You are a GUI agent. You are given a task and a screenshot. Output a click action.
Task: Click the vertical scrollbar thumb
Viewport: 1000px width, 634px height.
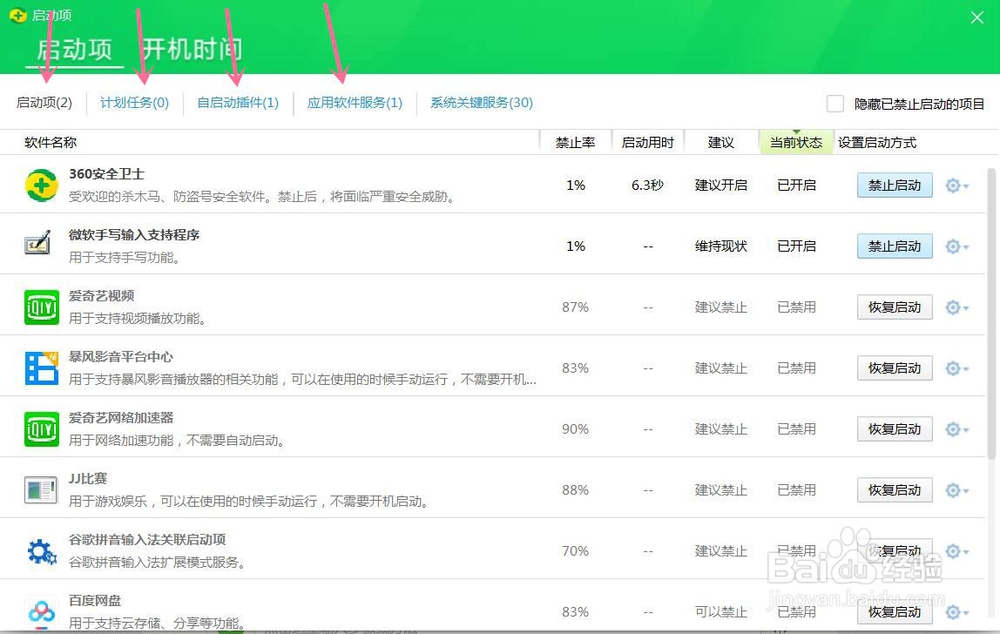pyautogui.click(x=991, y=314)
